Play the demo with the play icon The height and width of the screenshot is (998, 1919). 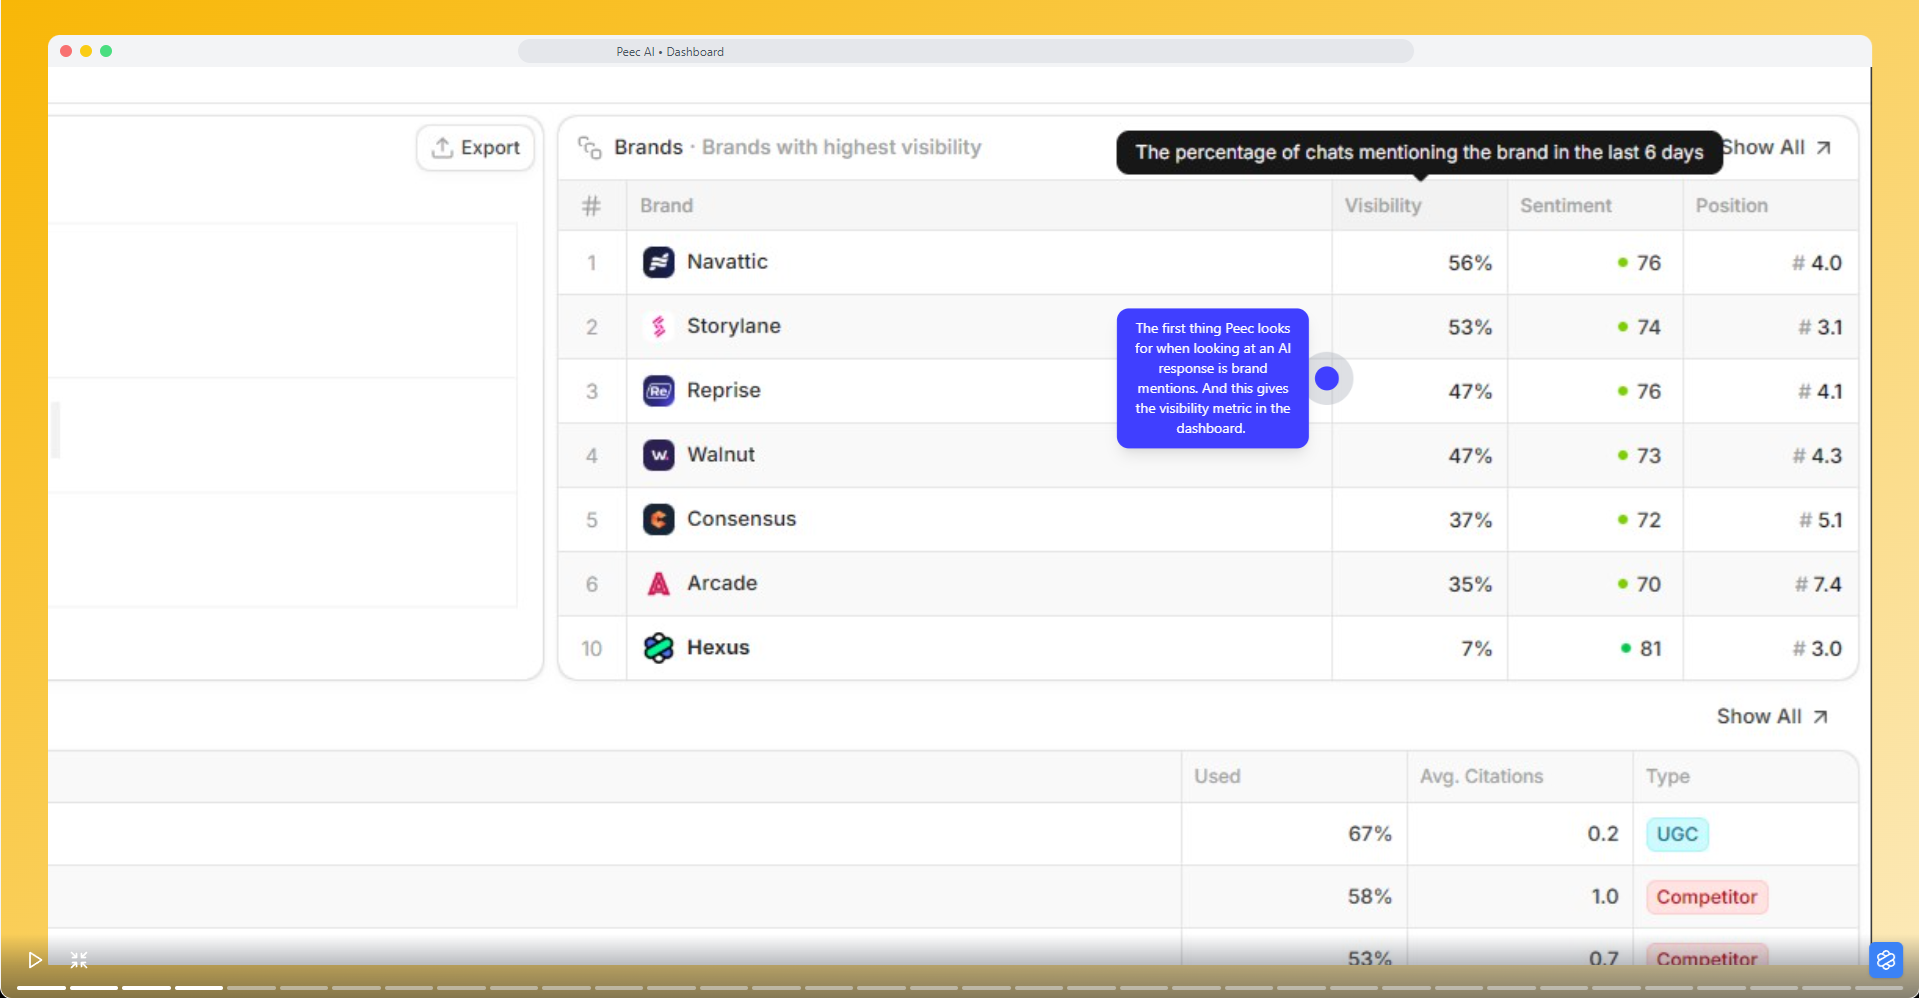[35, 960]
